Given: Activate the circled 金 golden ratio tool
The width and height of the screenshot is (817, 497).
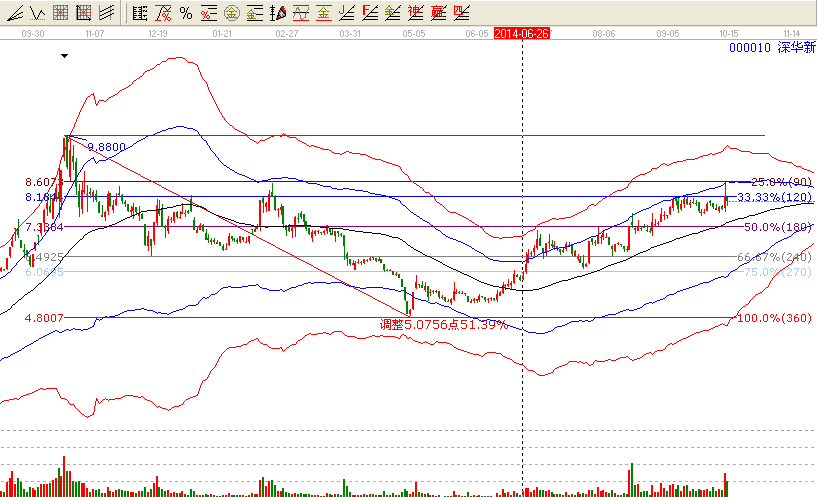Looking at the screenshot, I should pyautogui.click(x=231, y=13).
